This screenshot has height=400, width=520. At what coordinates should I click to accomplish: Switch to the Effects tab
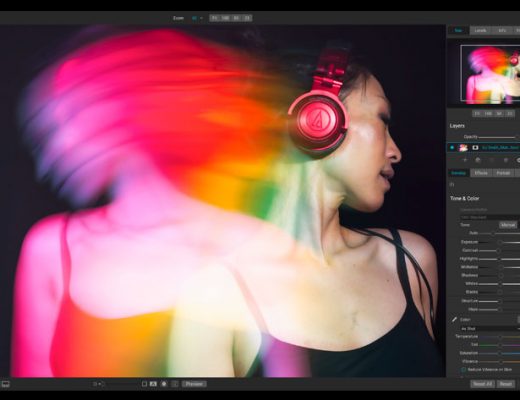tap(481, 173)
